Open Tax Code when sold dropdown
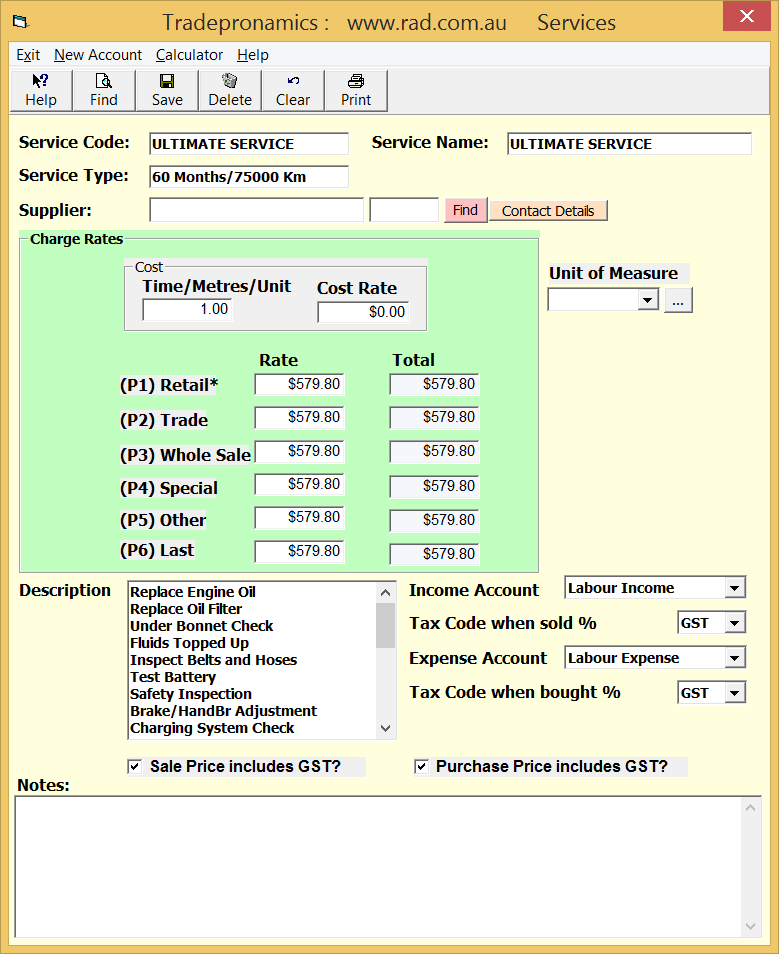The image size is (779, 954). [x=735, y=623]
